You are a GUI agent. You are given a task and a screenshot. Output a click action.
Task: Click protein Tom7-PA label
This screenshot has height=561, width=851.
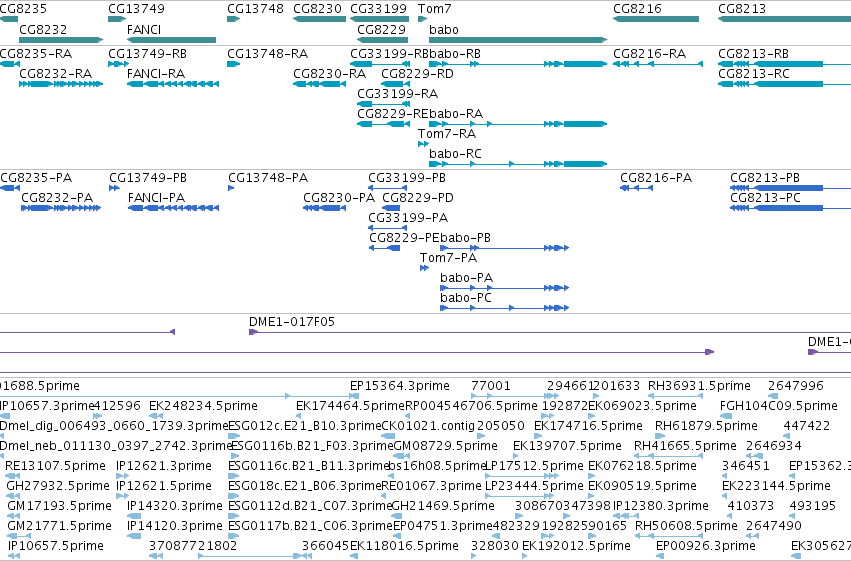click(x=448, y=257)
